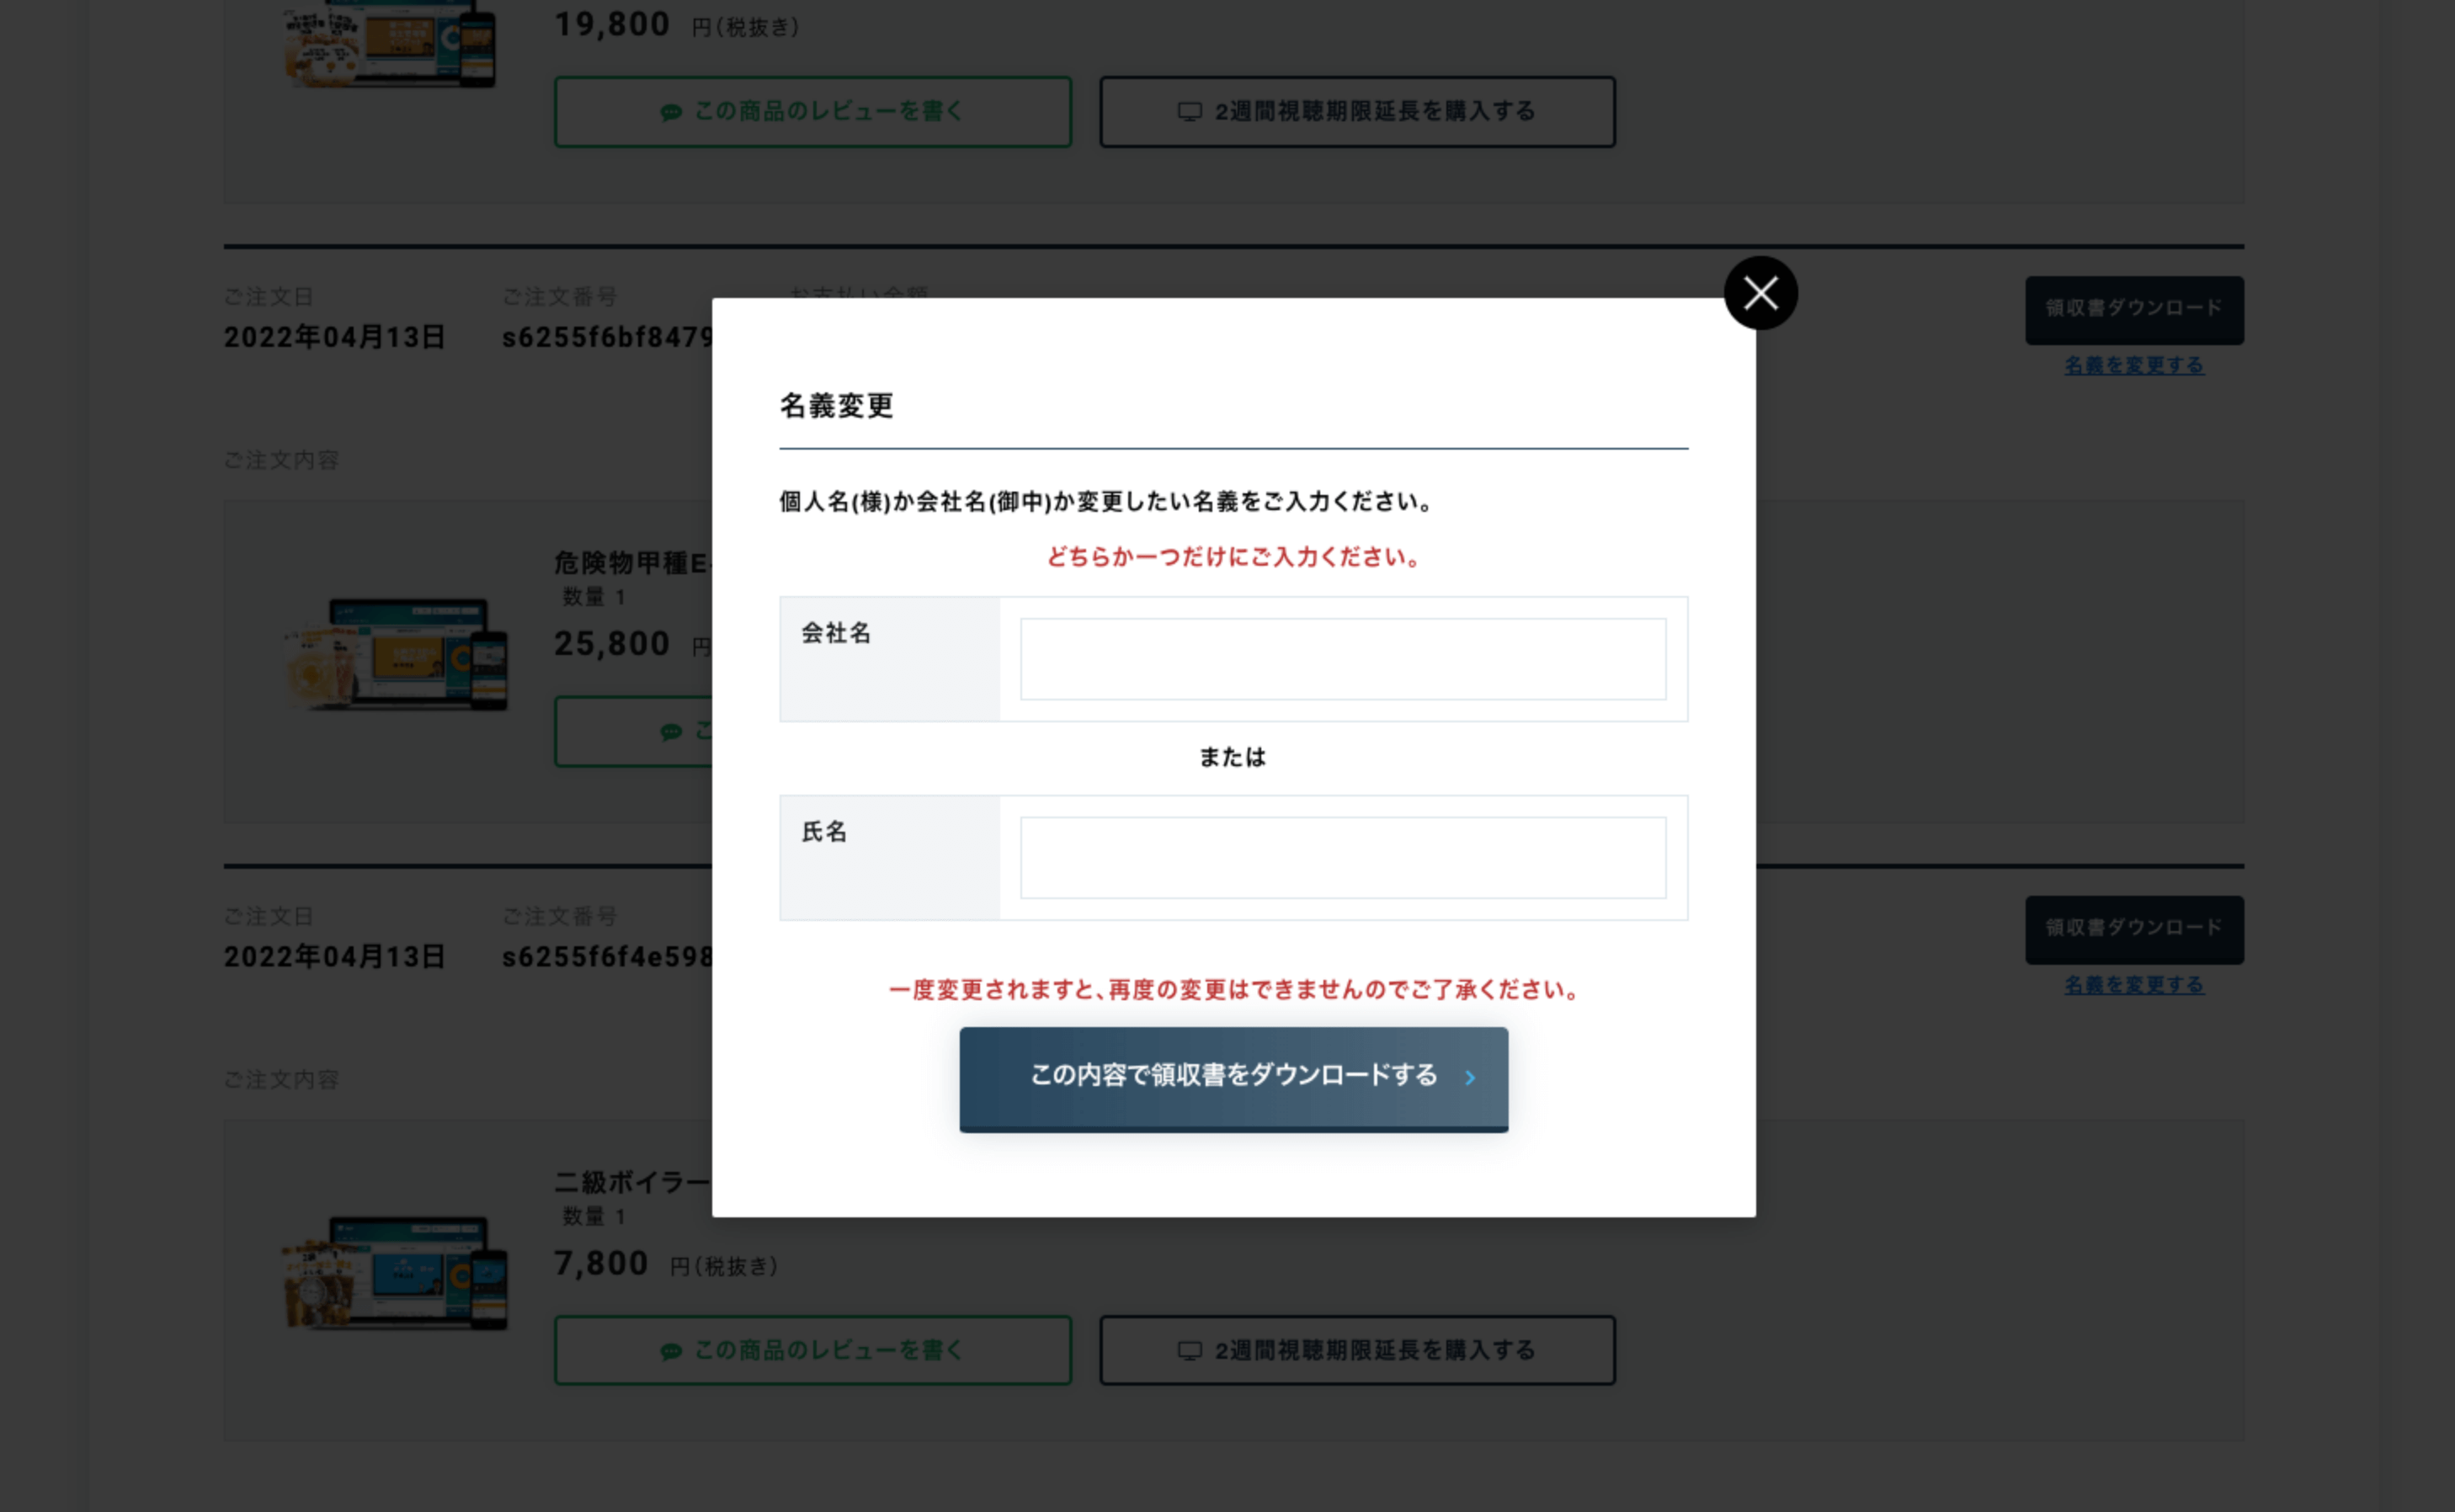Open the 7,800円 product thumbnail image
This screenshot has height=1512, width=2455.
[x=396, y=1272]
